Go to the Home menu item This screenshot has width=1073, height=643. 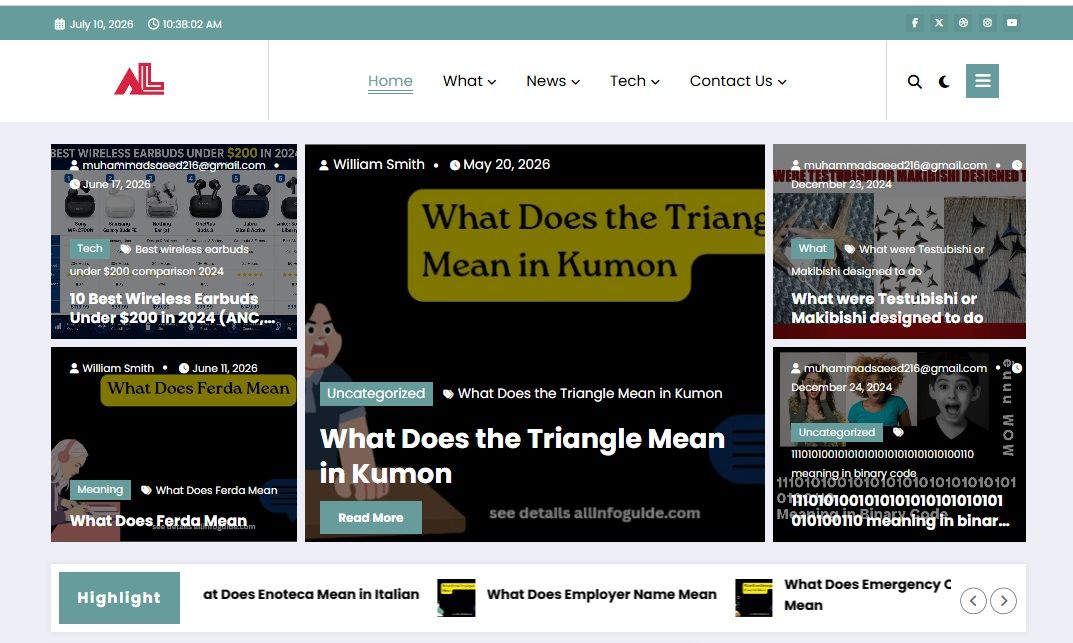[390, 81]
